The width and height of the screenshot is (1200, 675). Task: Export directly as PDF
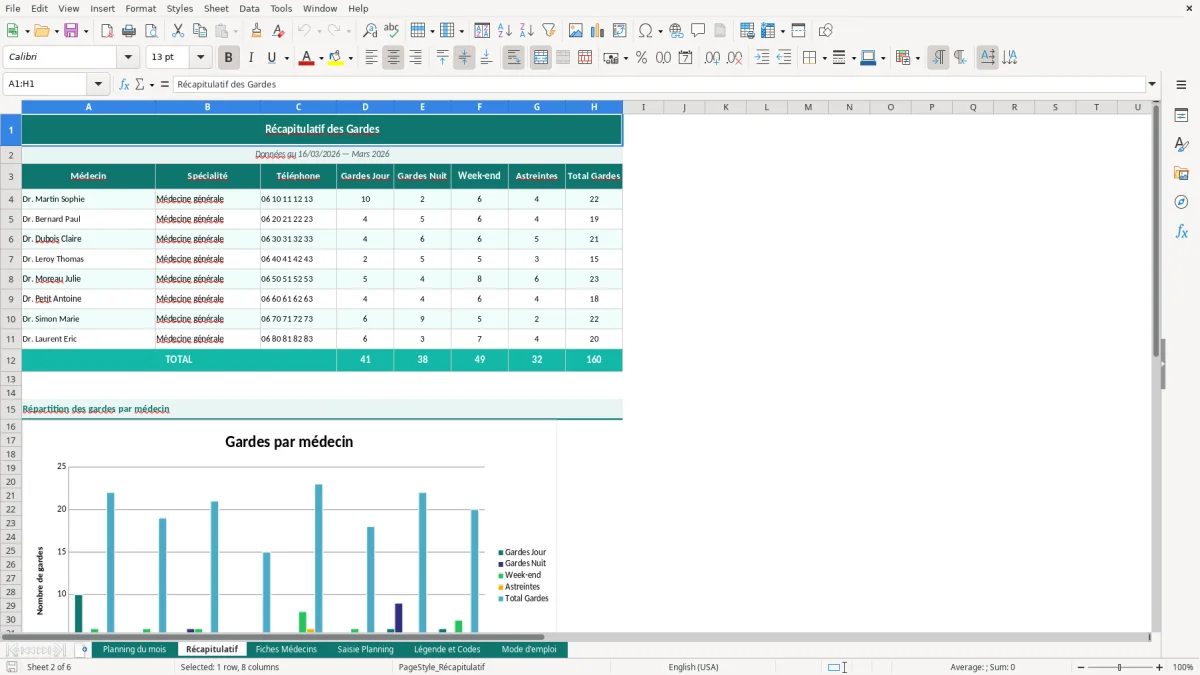(107, 31)
